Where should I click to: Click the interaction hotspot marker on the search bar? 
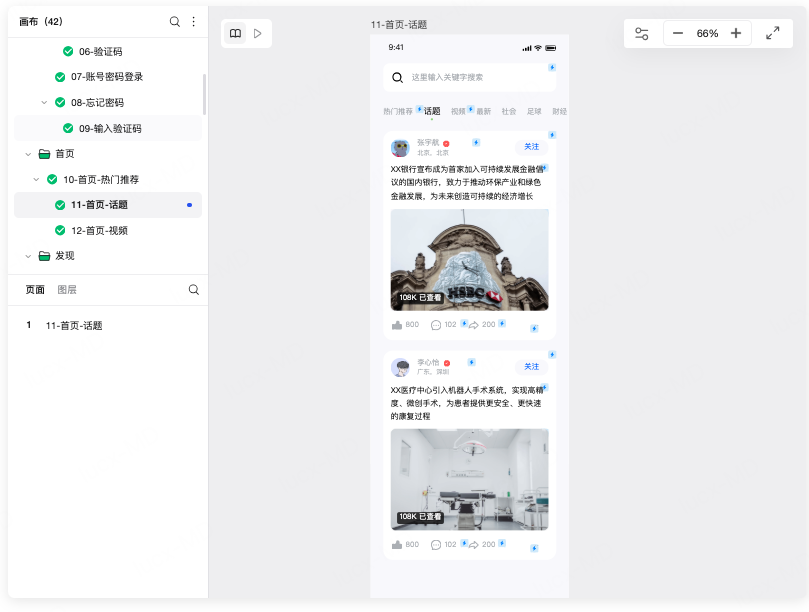point(552,67)
